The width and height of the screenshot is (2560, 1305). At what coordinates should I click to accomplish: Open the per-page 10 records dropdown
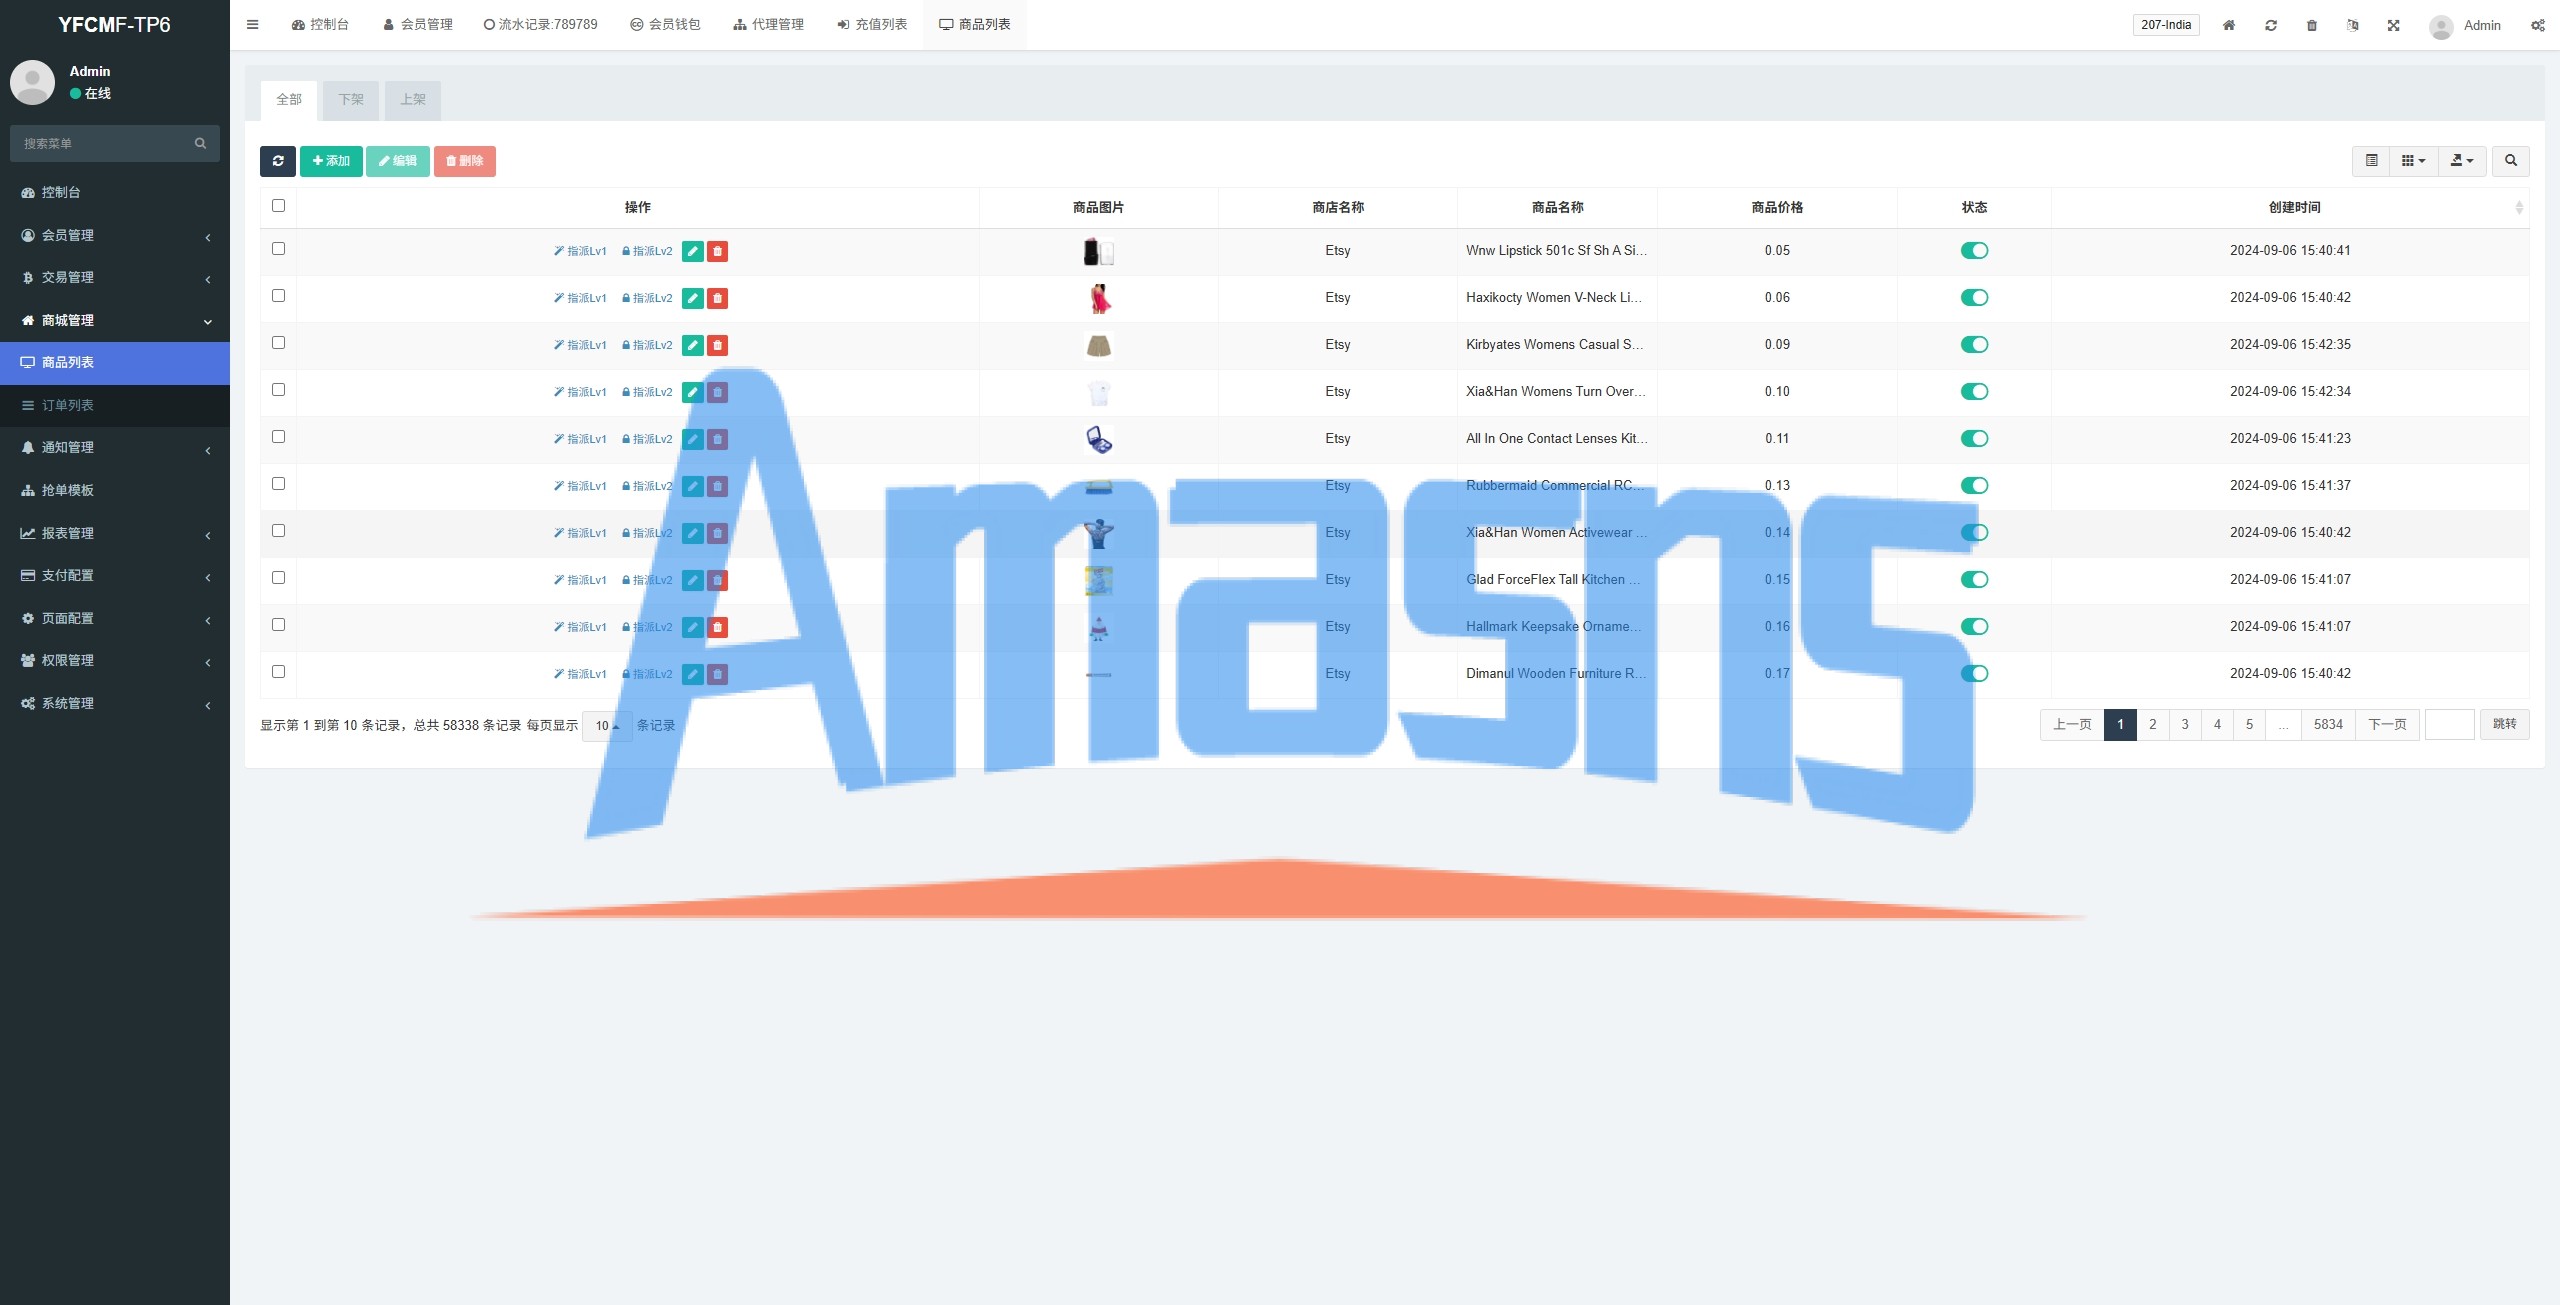607,726
